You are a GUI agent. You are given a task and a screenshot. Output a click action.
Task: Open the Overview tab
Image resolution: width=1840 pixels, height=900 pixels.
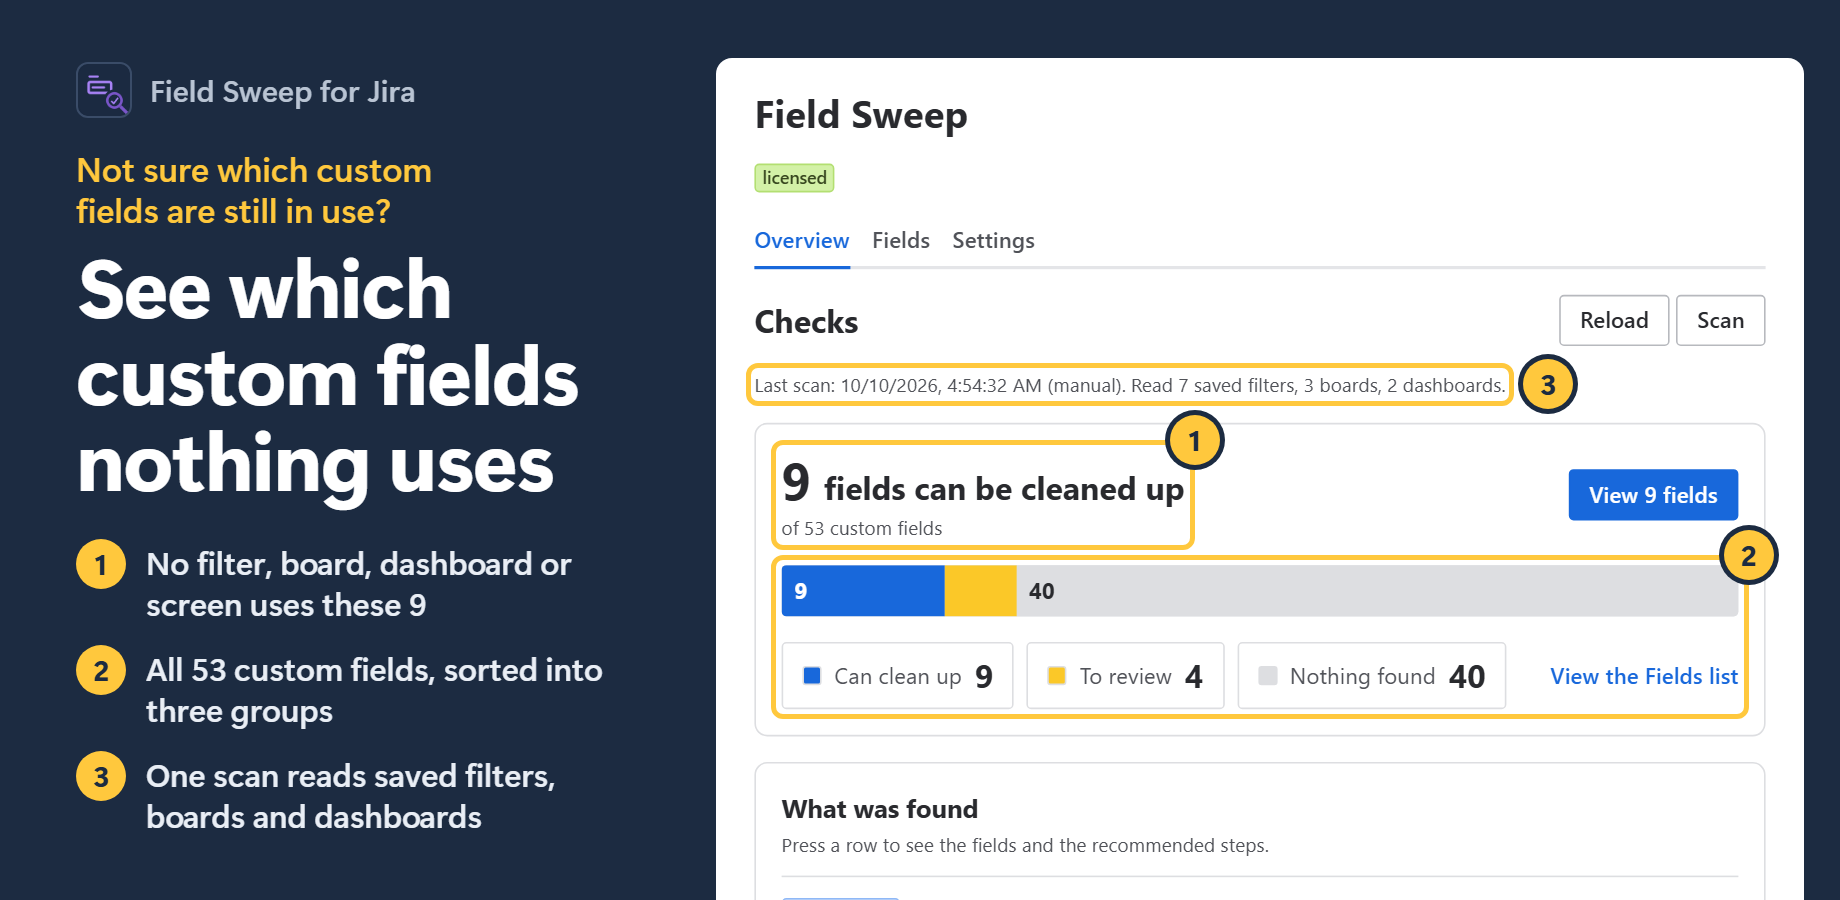coord(802,241)
